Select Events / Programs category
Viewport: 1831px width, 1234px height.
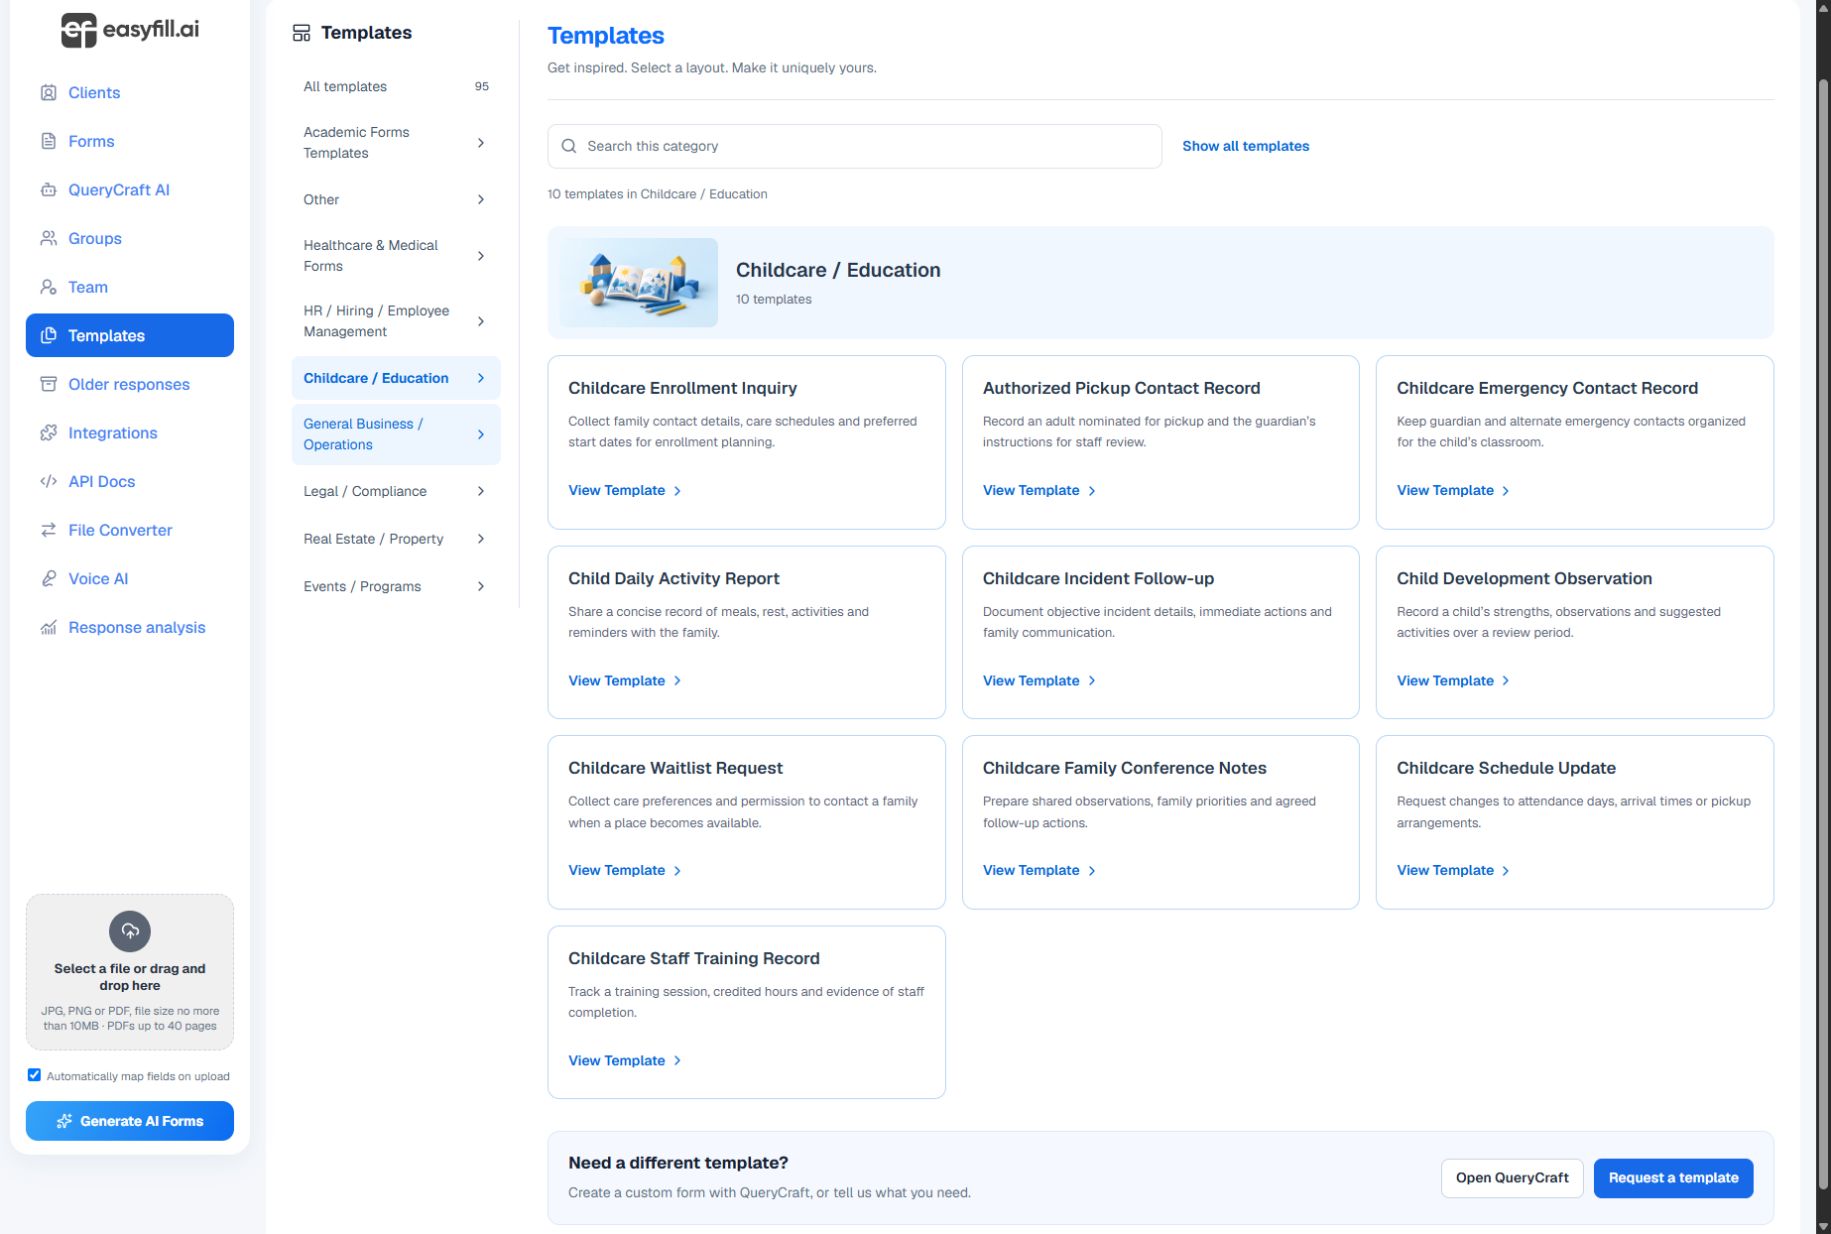click(396, 587)
